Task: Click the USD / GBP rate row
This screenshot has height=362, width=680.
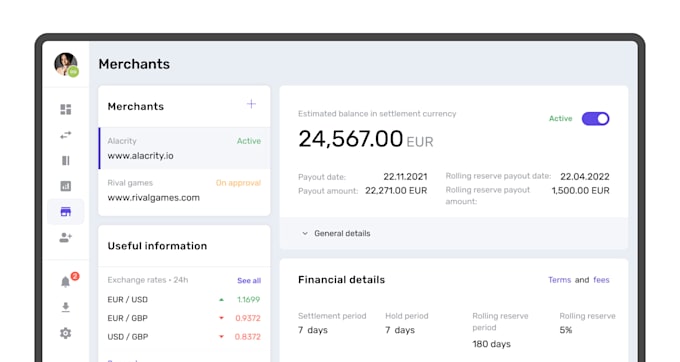Action: tap(184, 337)
